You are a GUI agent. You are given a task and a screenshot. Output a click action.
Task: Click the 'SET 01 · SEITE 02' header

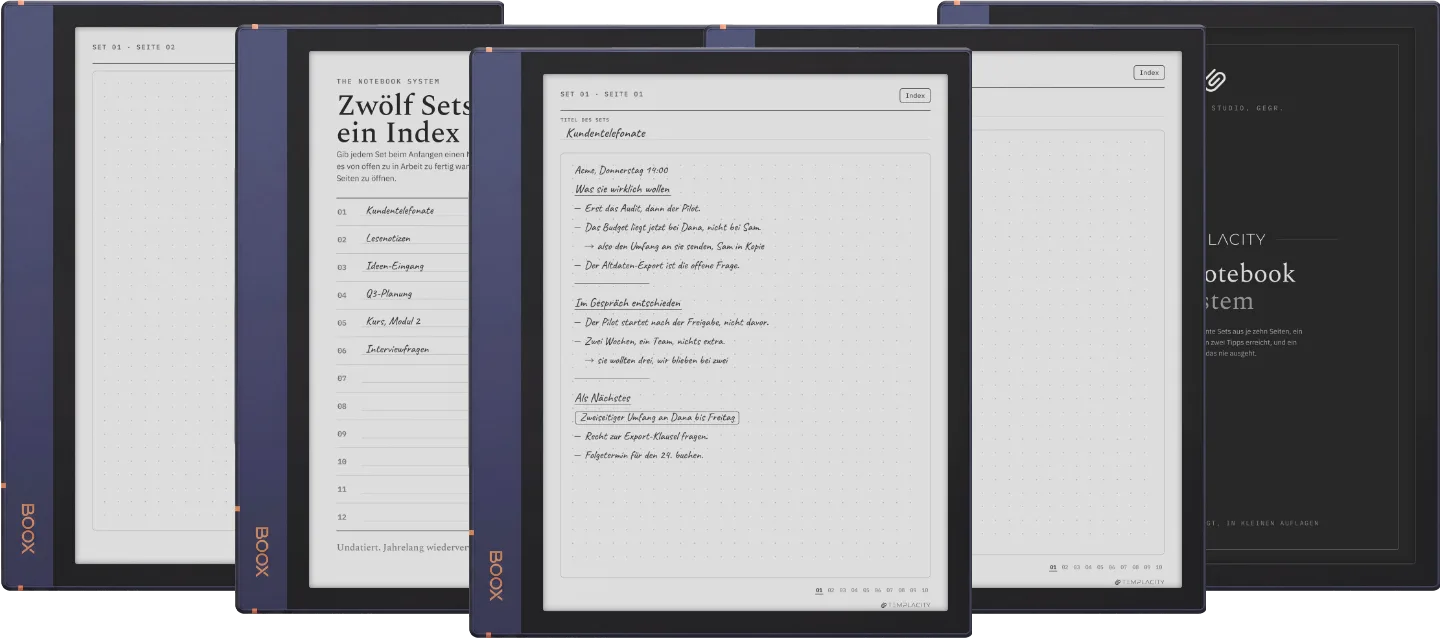pos(133,47)
